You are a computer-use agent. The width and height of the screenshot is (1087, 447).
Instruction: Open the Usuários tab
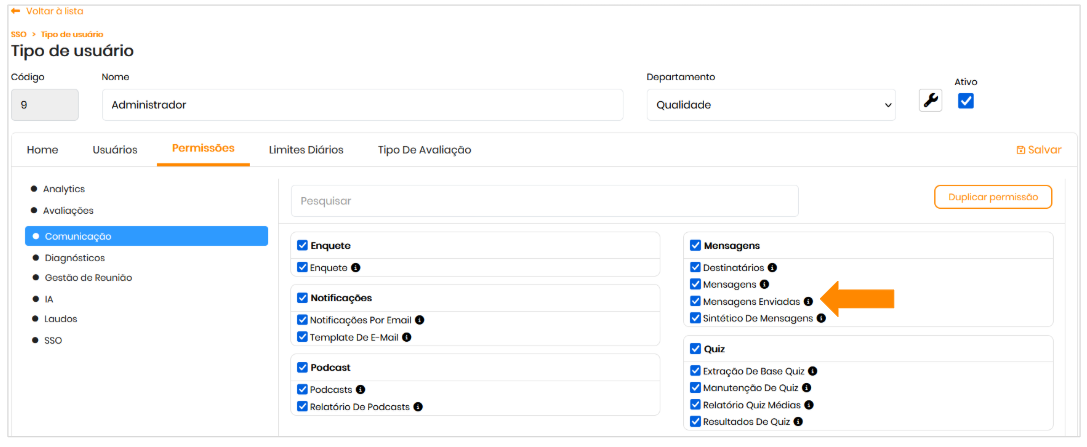(x=115, y=150)
